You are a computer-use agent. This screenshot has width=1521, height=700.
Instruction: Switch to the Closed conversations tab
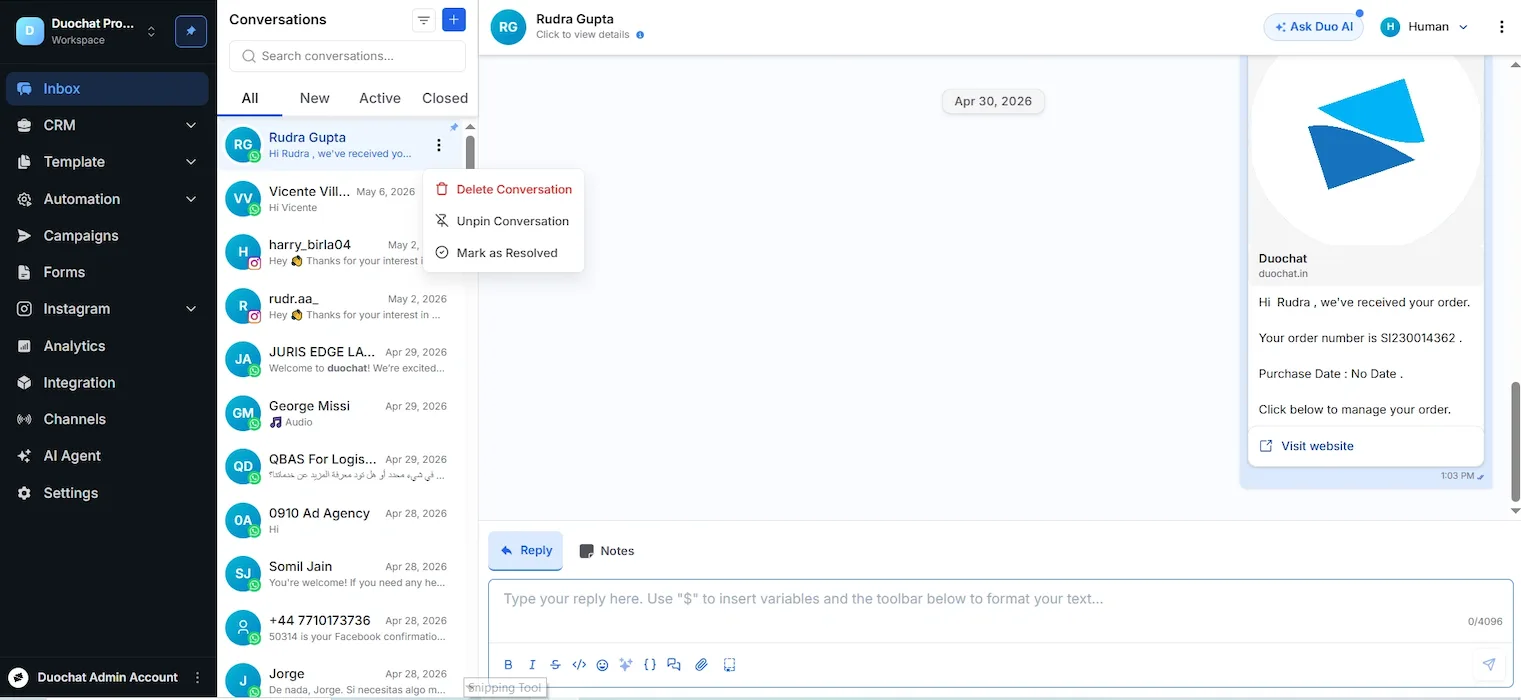point(445,98)
